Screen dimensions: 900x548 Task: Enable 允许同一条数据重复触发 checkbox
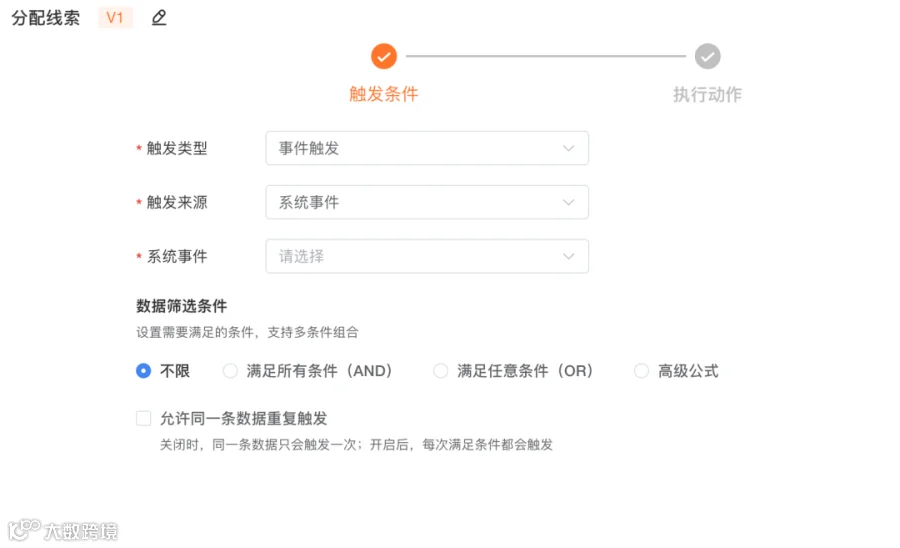point(143,418)
